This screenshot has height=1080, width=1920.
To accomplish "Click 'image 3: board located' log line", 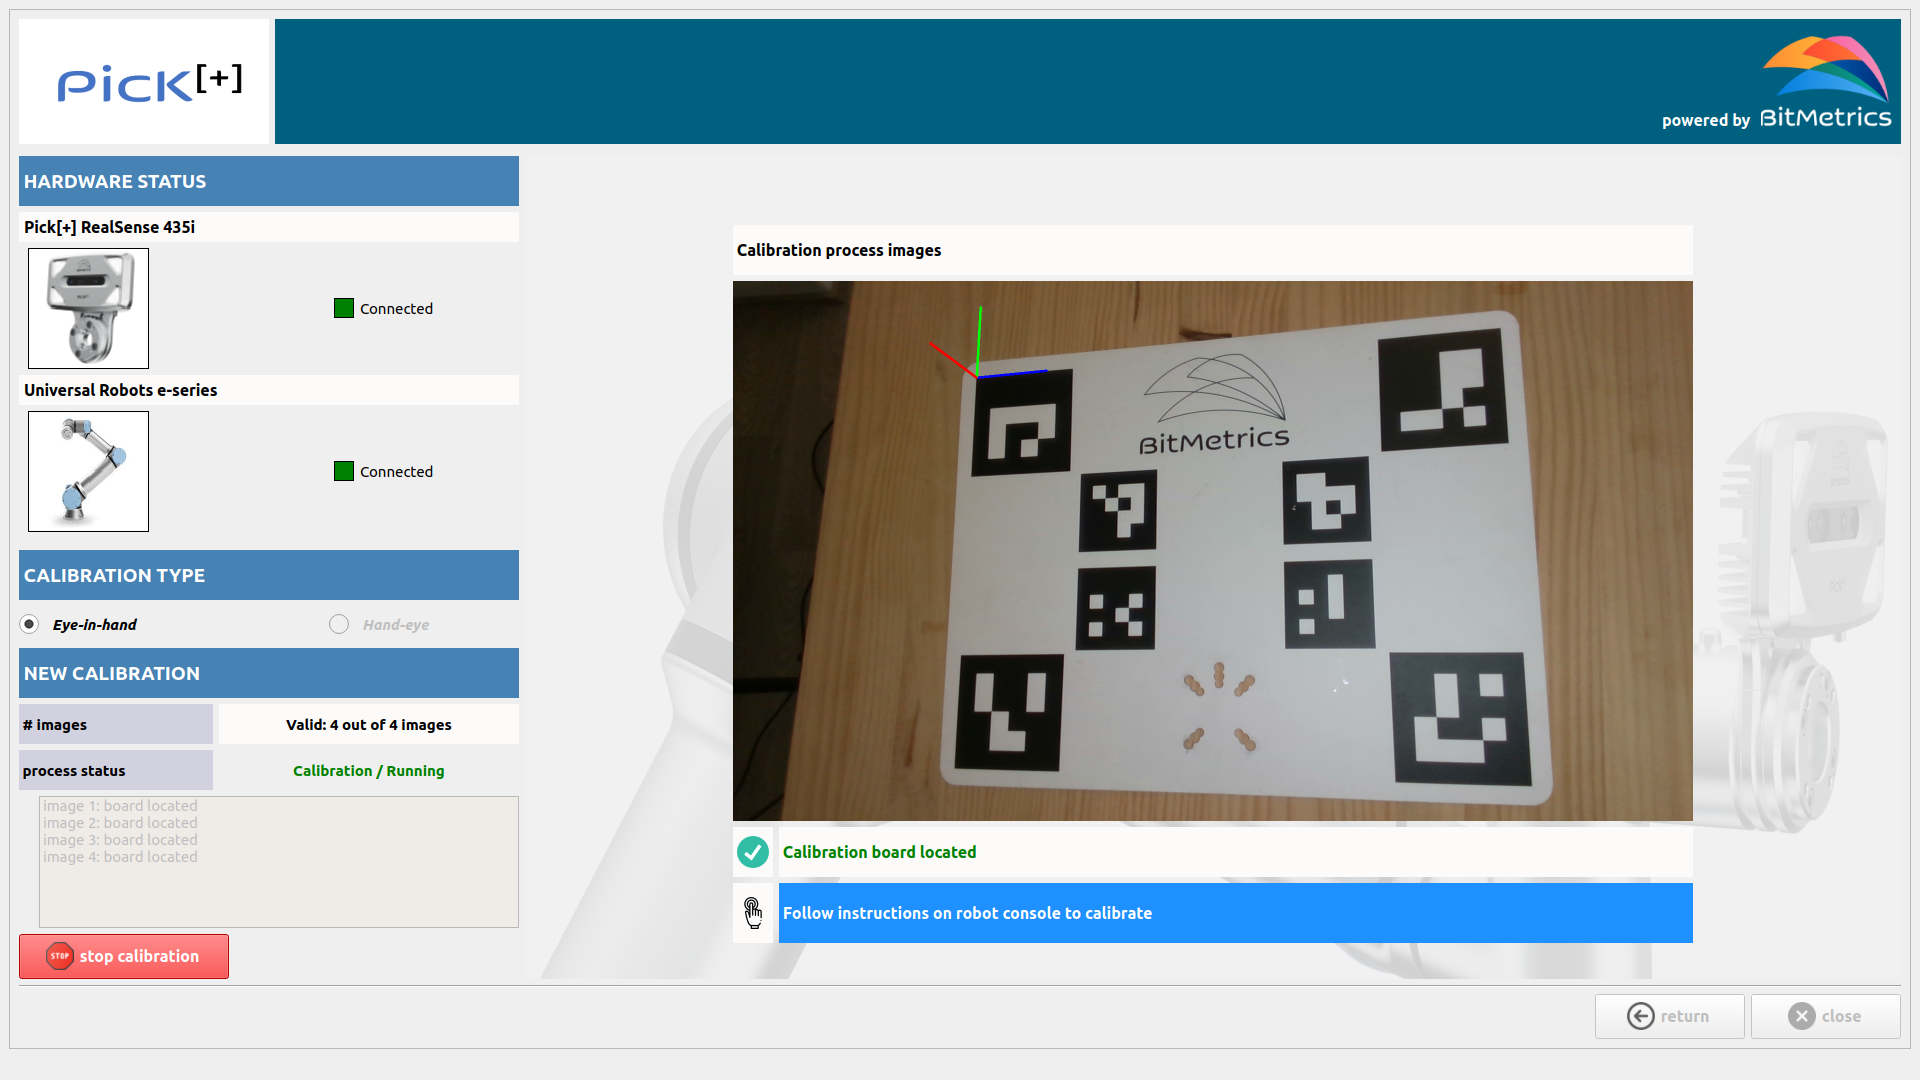I will point(120,840).
